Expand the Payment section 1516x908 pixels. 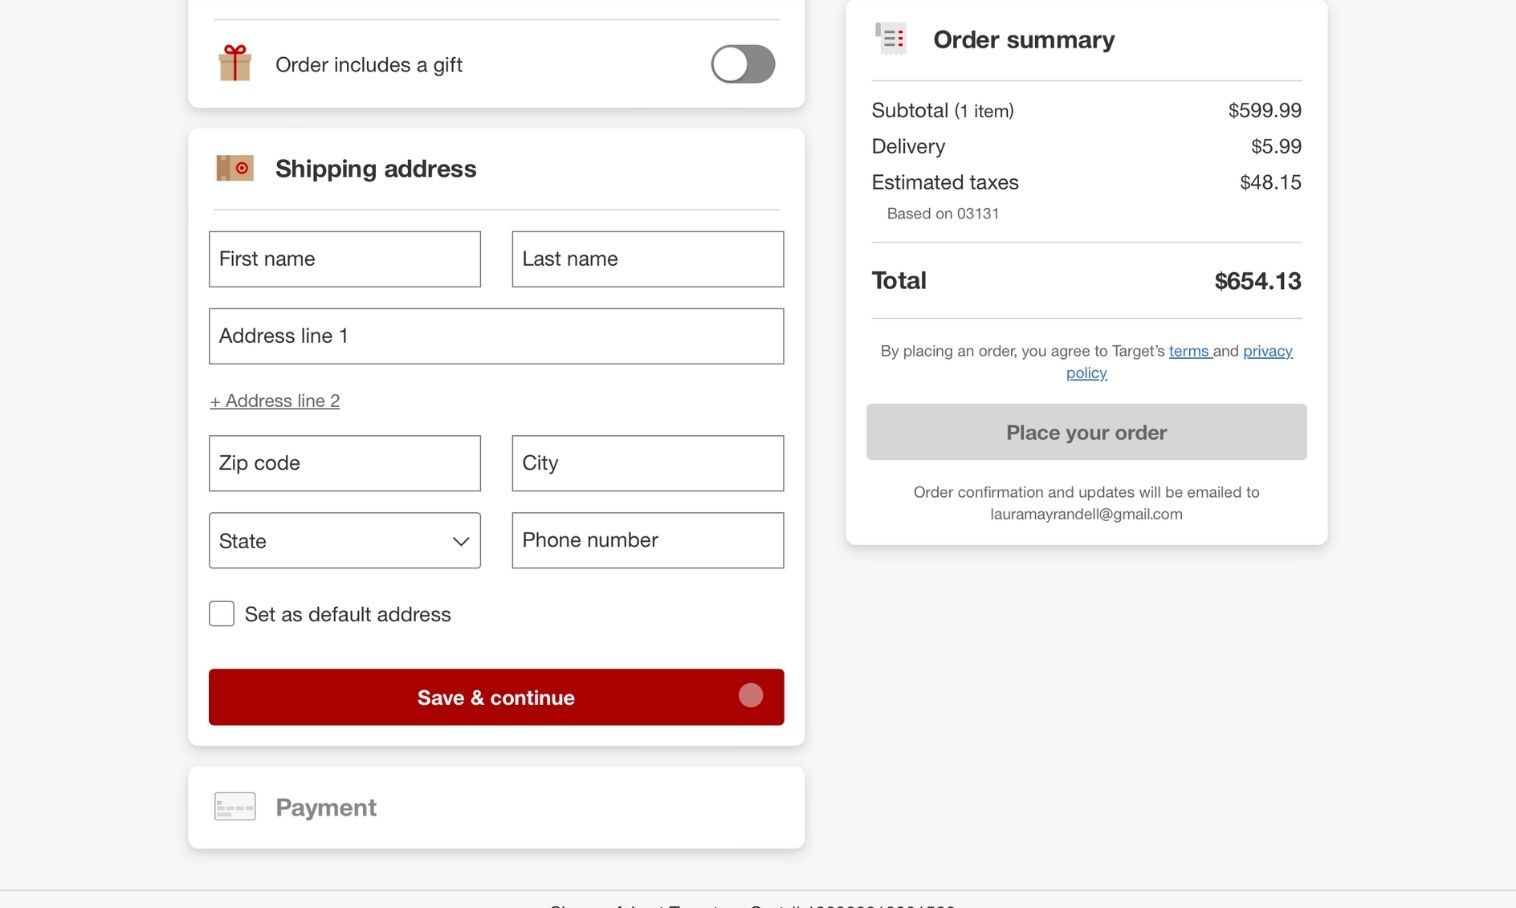(x=326, y=807)
